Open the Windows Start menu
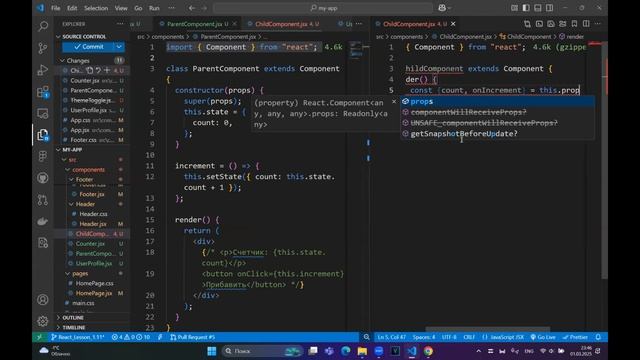This screenshot has width=640, height=360. pos(211,351)
